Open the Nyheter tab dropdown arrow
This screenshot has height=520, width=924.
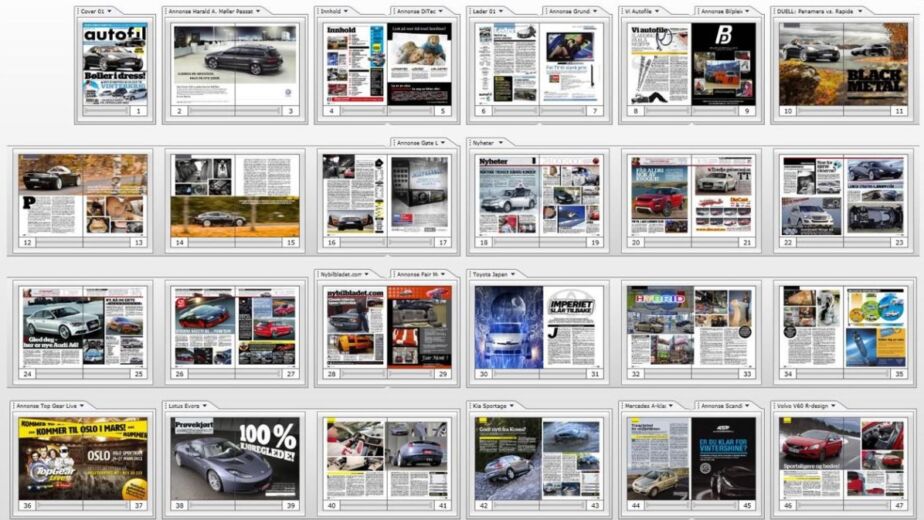pos(501,143)
